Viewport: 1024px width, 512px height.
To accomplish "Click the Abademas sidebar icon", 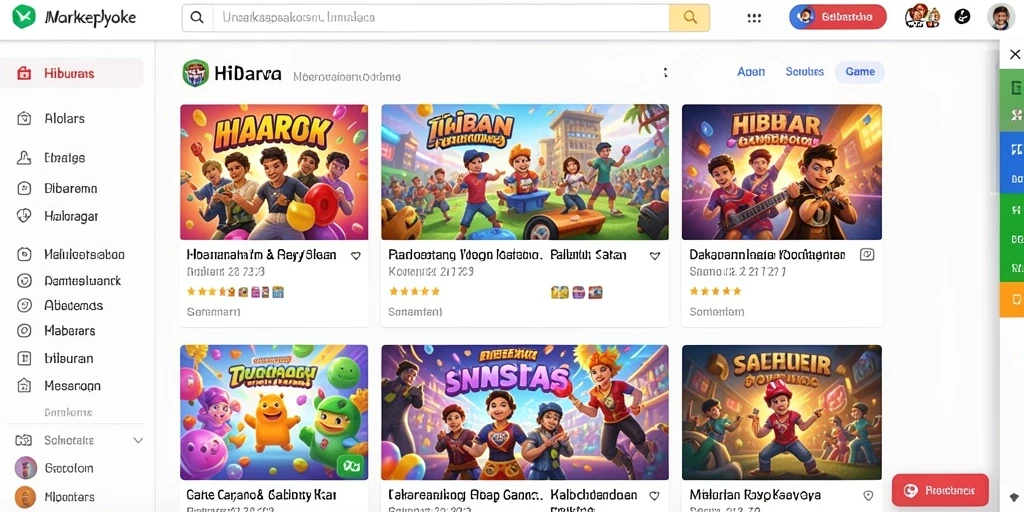I will pyautogui.click(x=24, y=305).
